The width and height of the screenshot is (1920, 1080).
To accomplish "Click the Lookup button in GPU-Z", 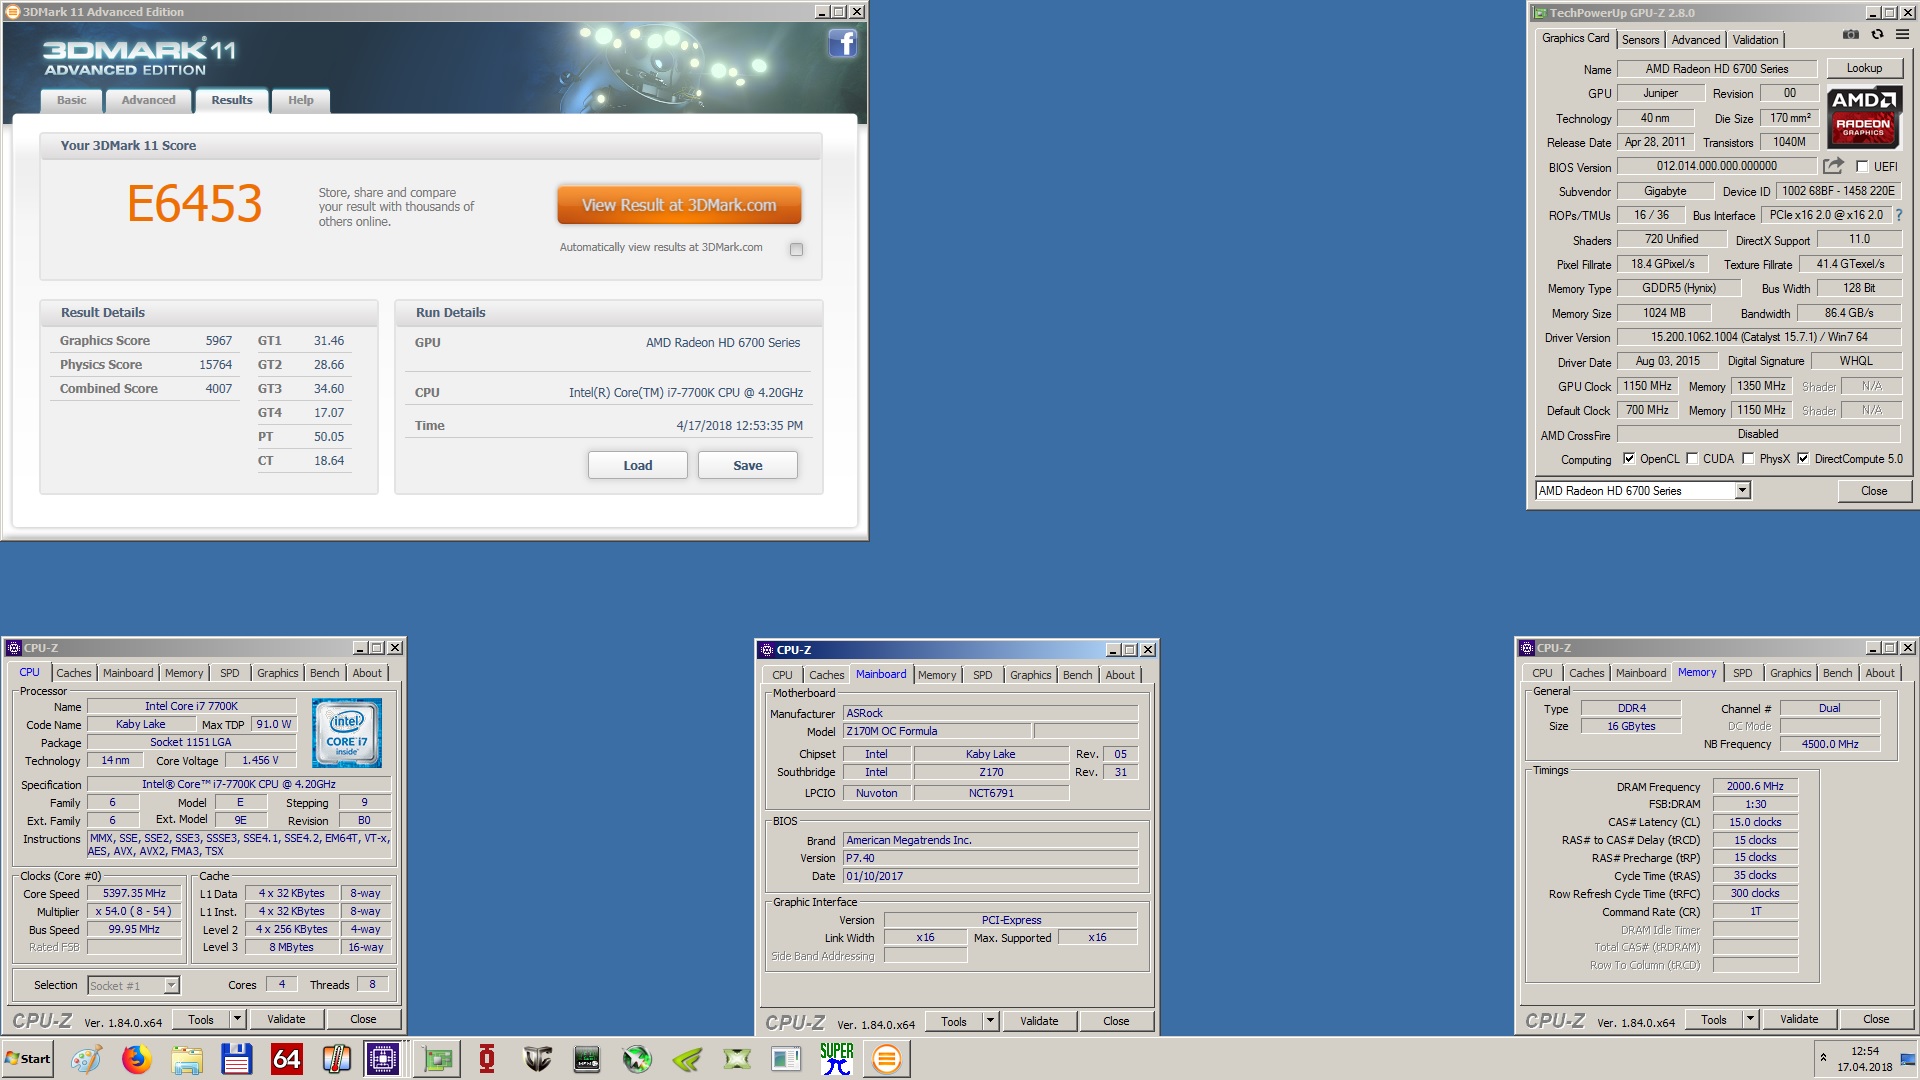I will [1864, 68].
